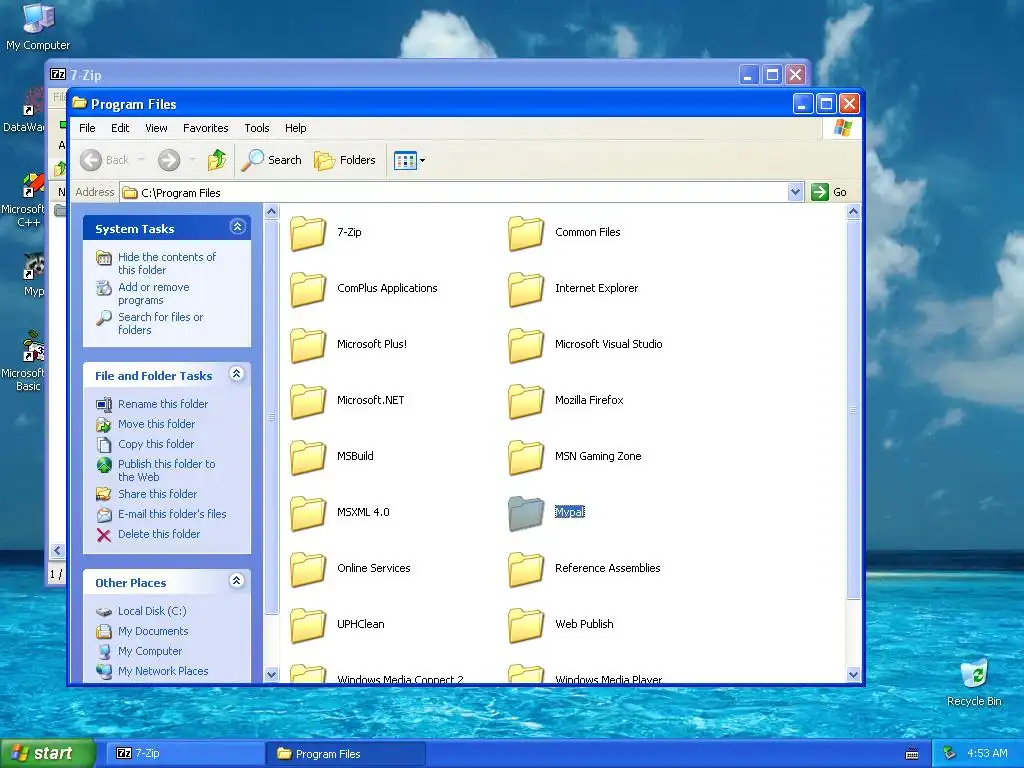Image resolution: width=1024 pixels, height=768 pixels.
Task: Open the Common Files folder icon
Action: (x=526, y=233)
